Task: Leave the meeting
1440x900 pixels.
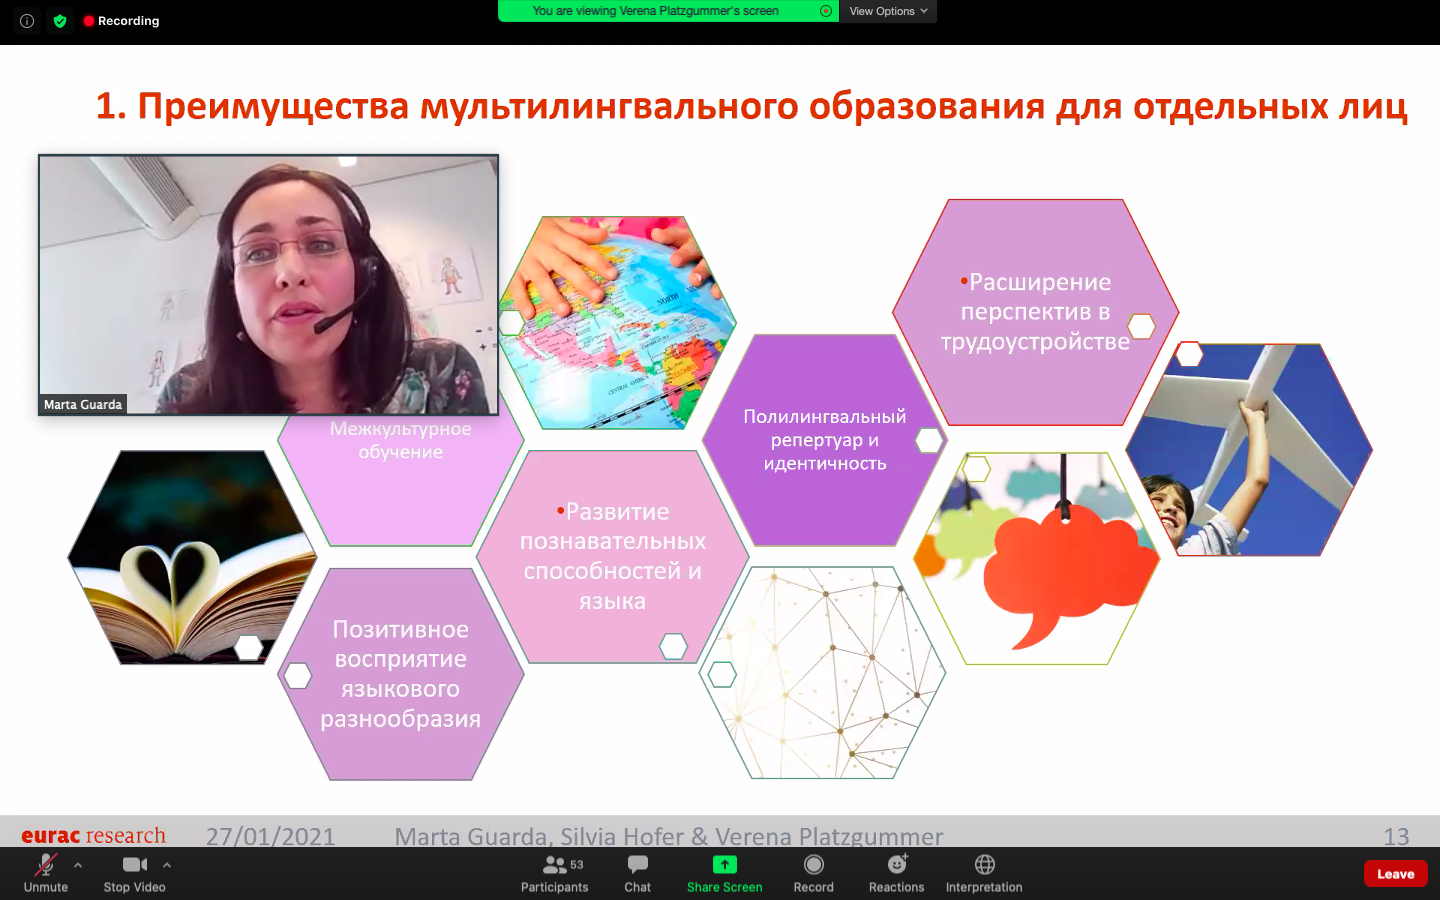Action: (1395, 874)
